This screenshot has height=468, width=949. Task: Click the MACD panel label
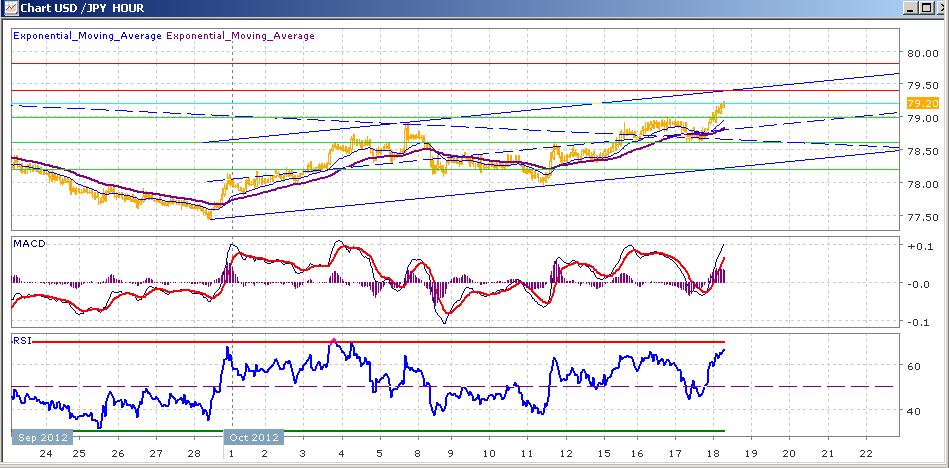[29, 243]
